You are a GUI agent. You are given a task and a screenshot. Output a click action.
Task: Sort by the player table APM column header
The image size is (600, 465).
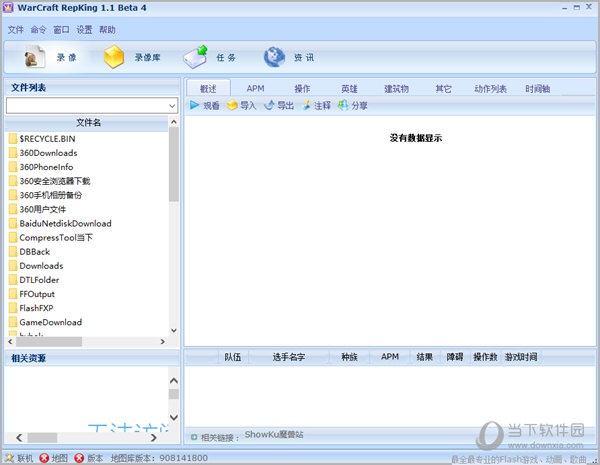390,357
